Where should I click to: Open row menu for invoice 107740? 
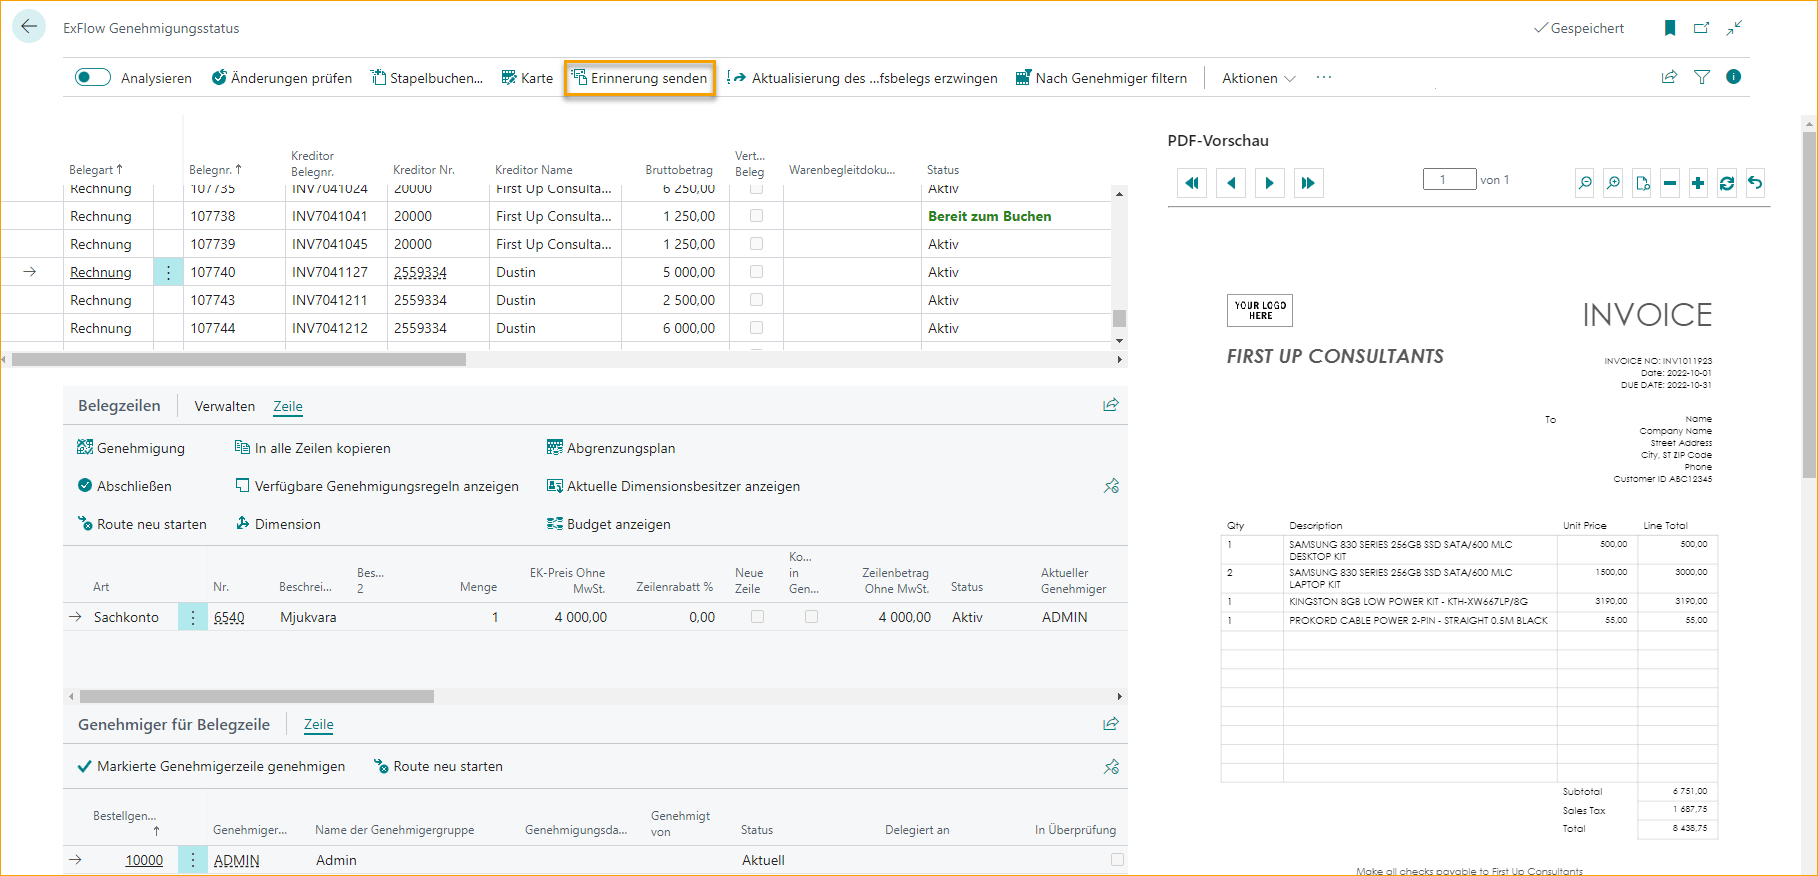pos(168,272)
